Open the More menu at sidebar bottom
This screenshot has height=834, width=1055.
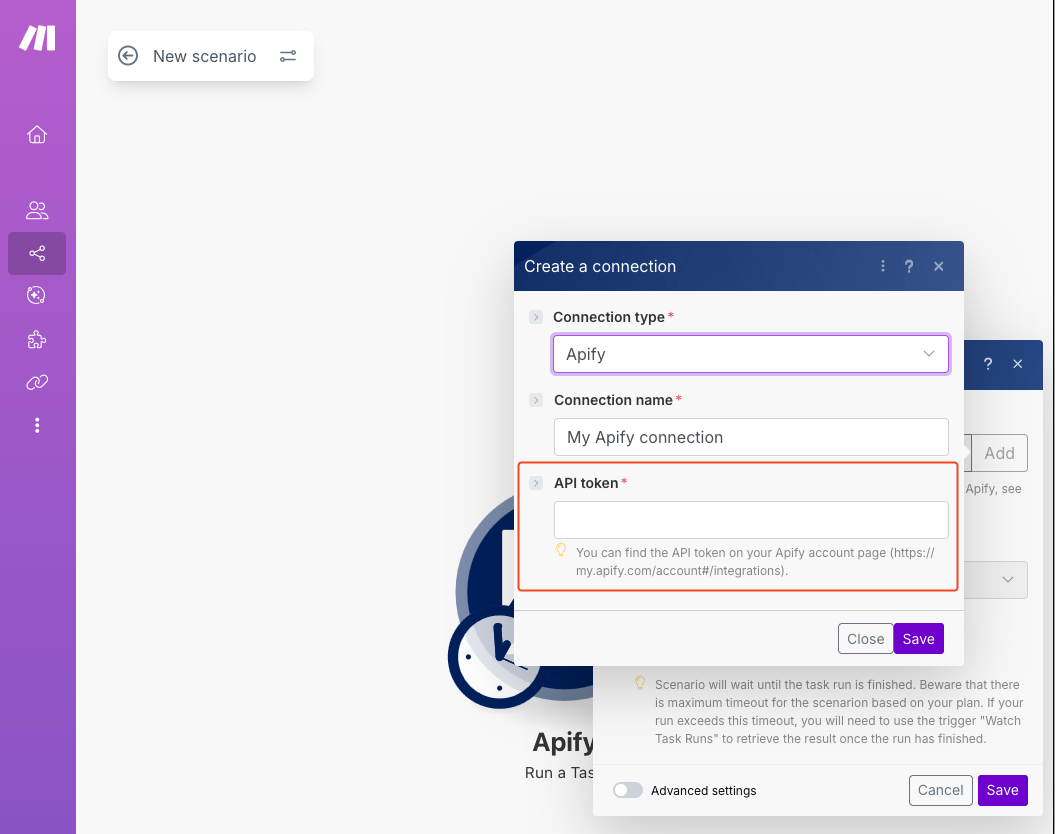37,425
